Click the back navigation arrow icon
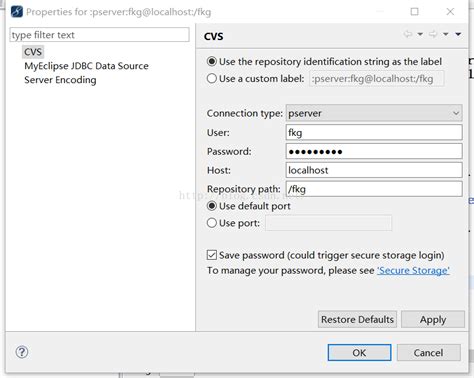Image resolution: width=474 pixels, height=378 pixels. tap(408, 34)
